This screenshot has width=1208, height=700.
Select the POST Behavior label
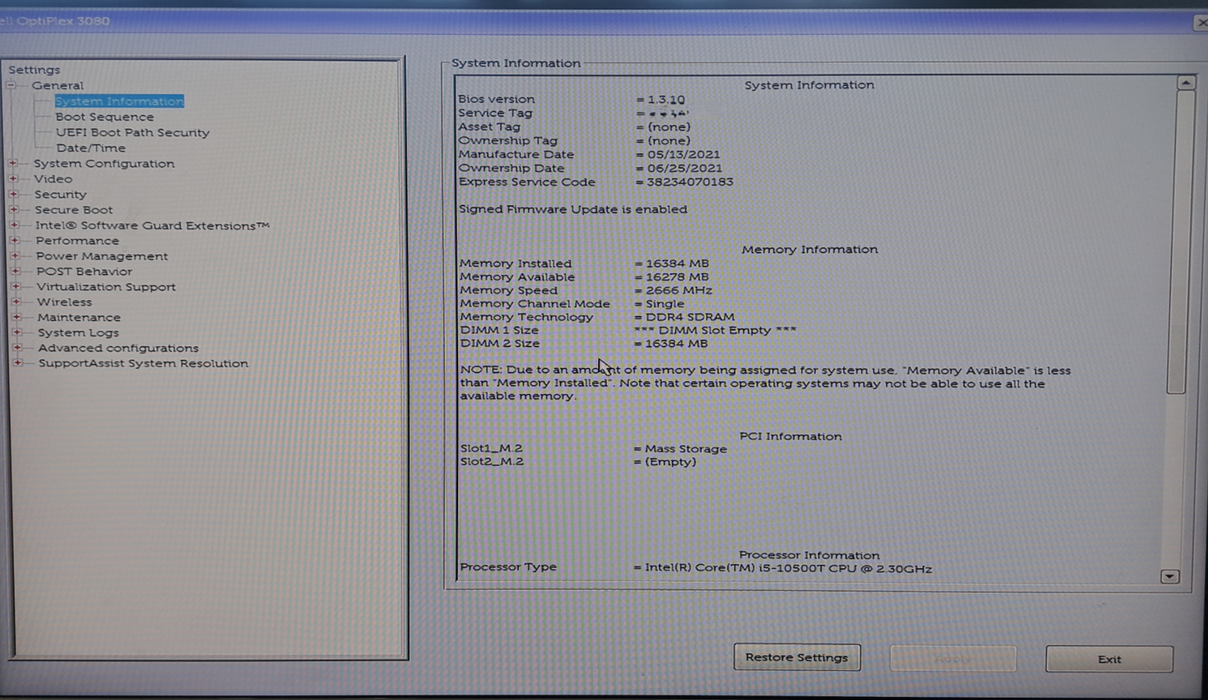84,271
